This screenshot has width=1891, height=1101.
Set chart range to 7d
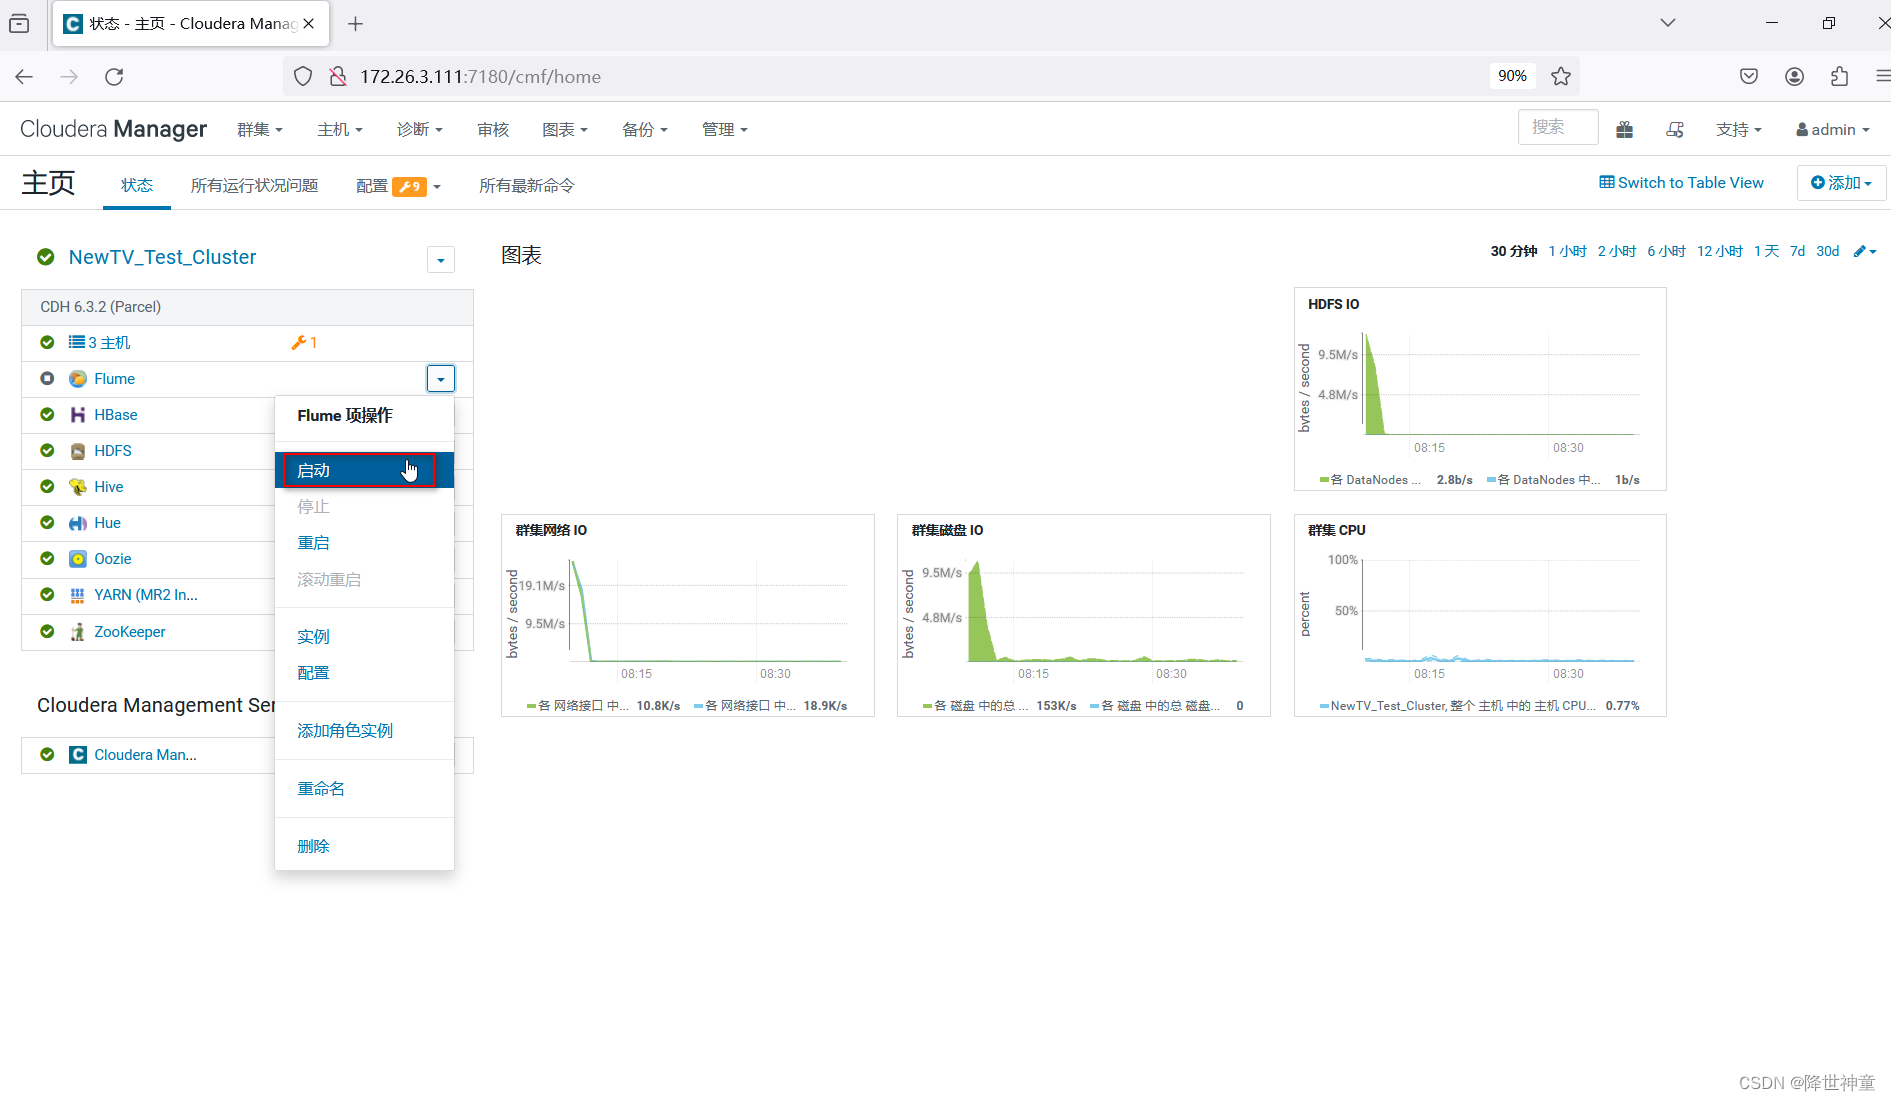tap(1798, 251)
